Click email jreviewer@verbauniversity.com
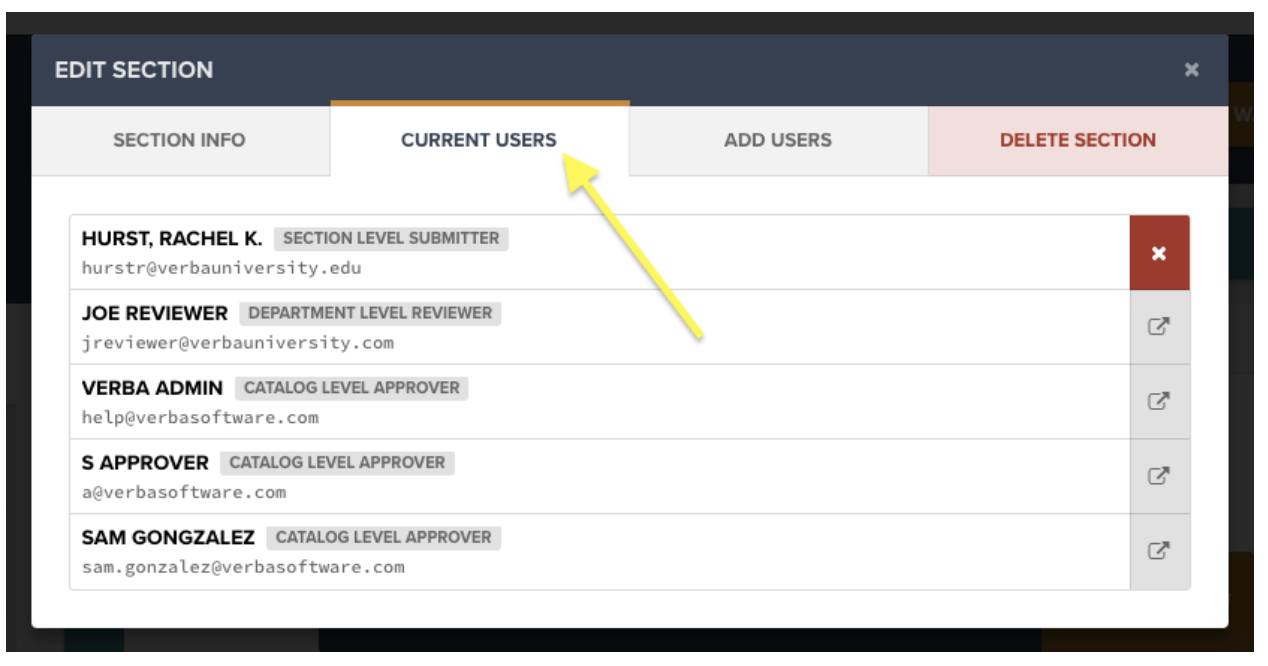 [x=238, y=343]
